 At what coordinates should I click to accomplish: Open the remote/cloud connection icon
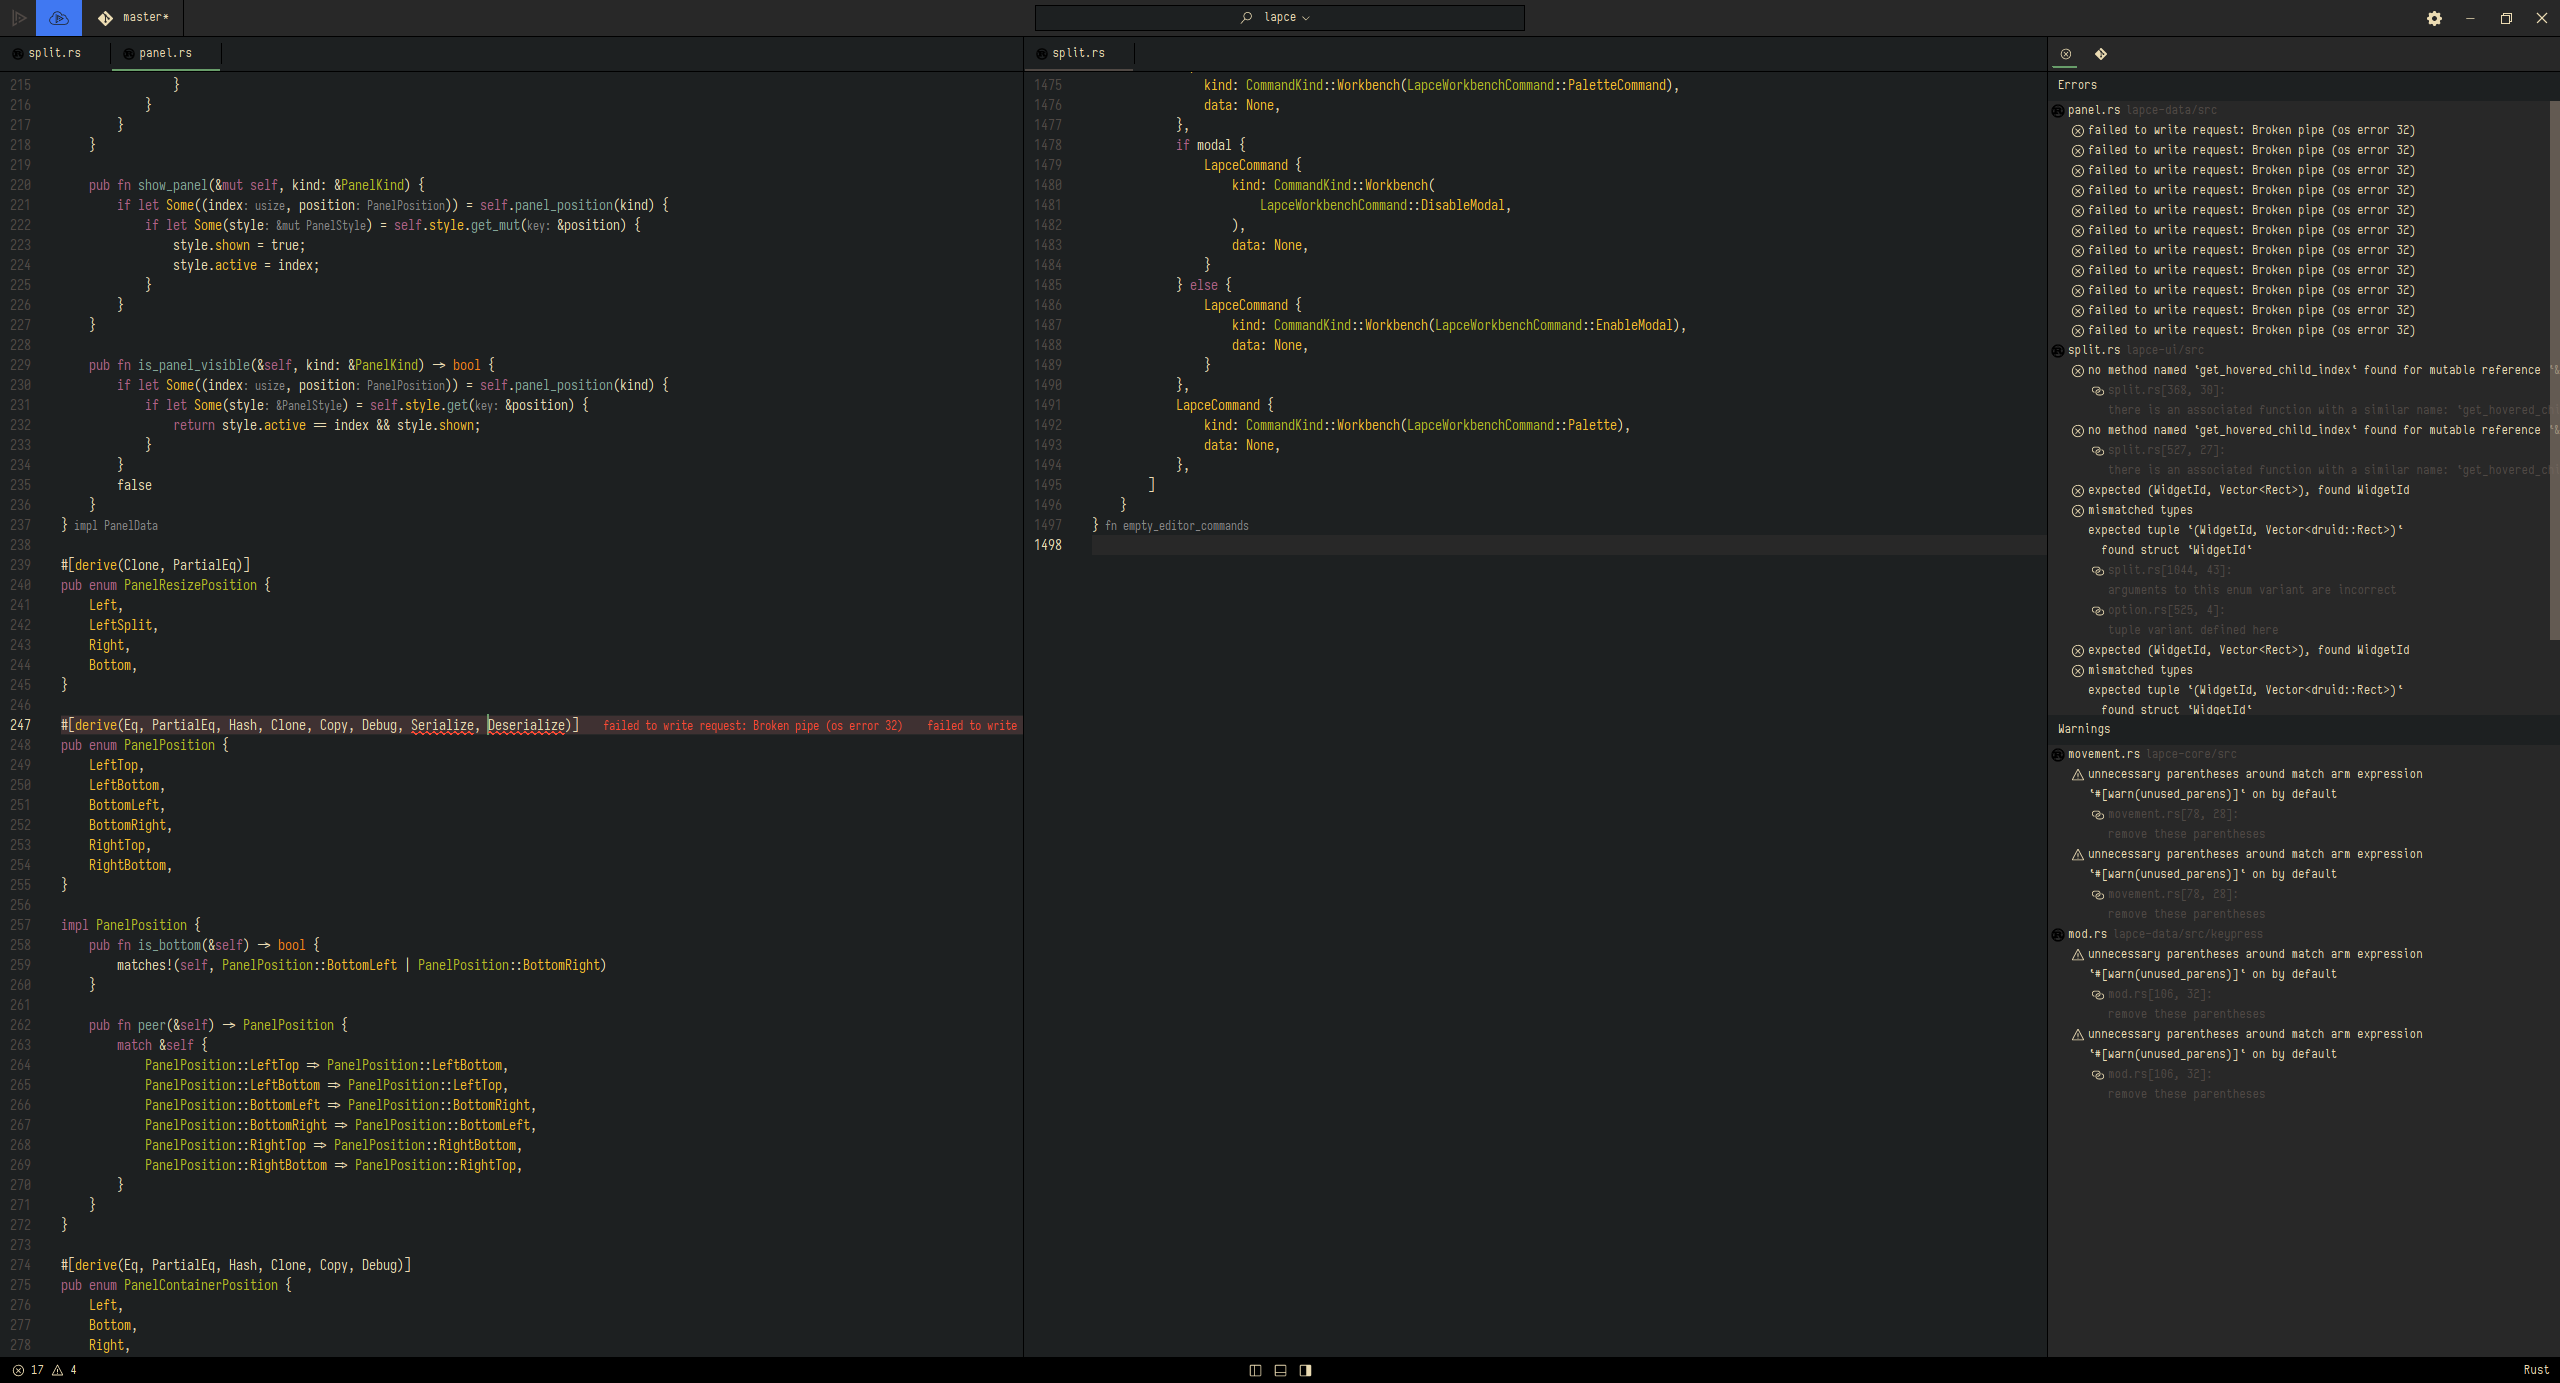pos(58,17)
